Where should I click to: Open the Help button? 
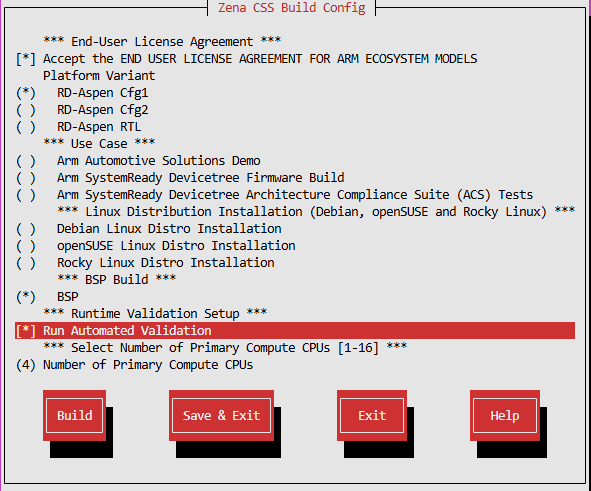505,415
